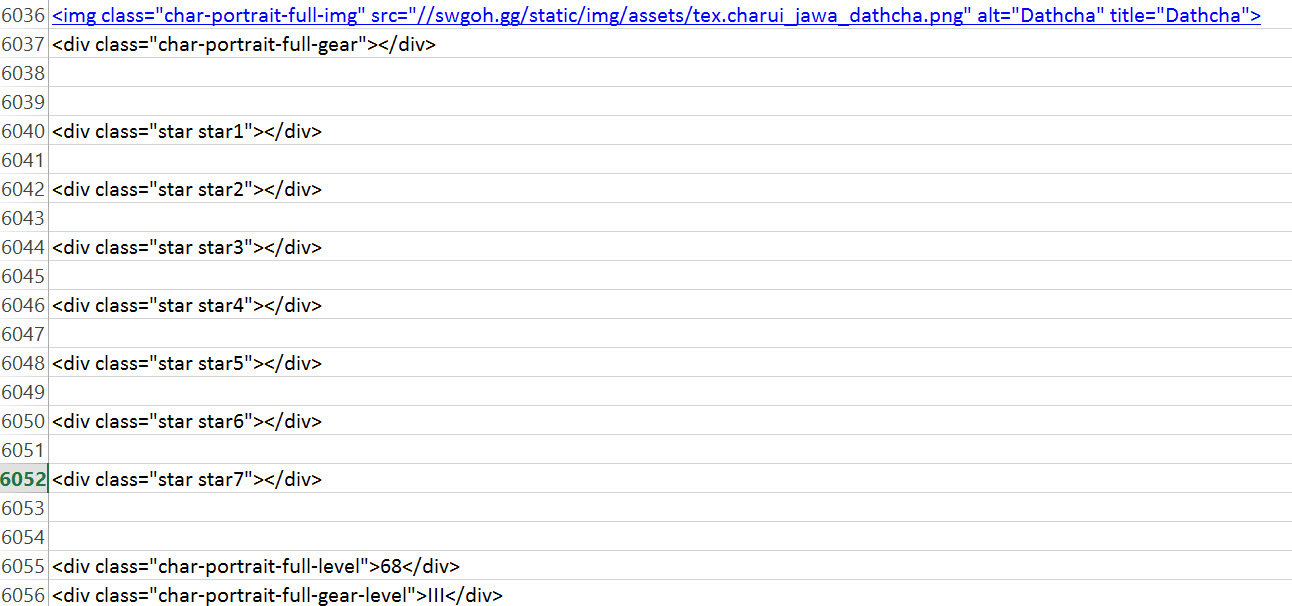Click the char-portrait-full-gear div cell

[243, 45]
